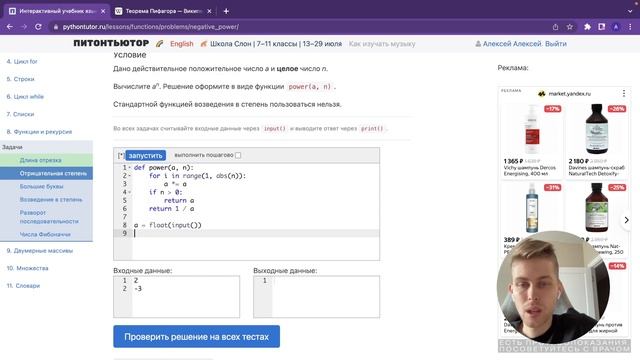The height and width of the screenshot is (360, 640).
Task: Select the Числа Фибоначчи problem
Action: click(46, 234)
